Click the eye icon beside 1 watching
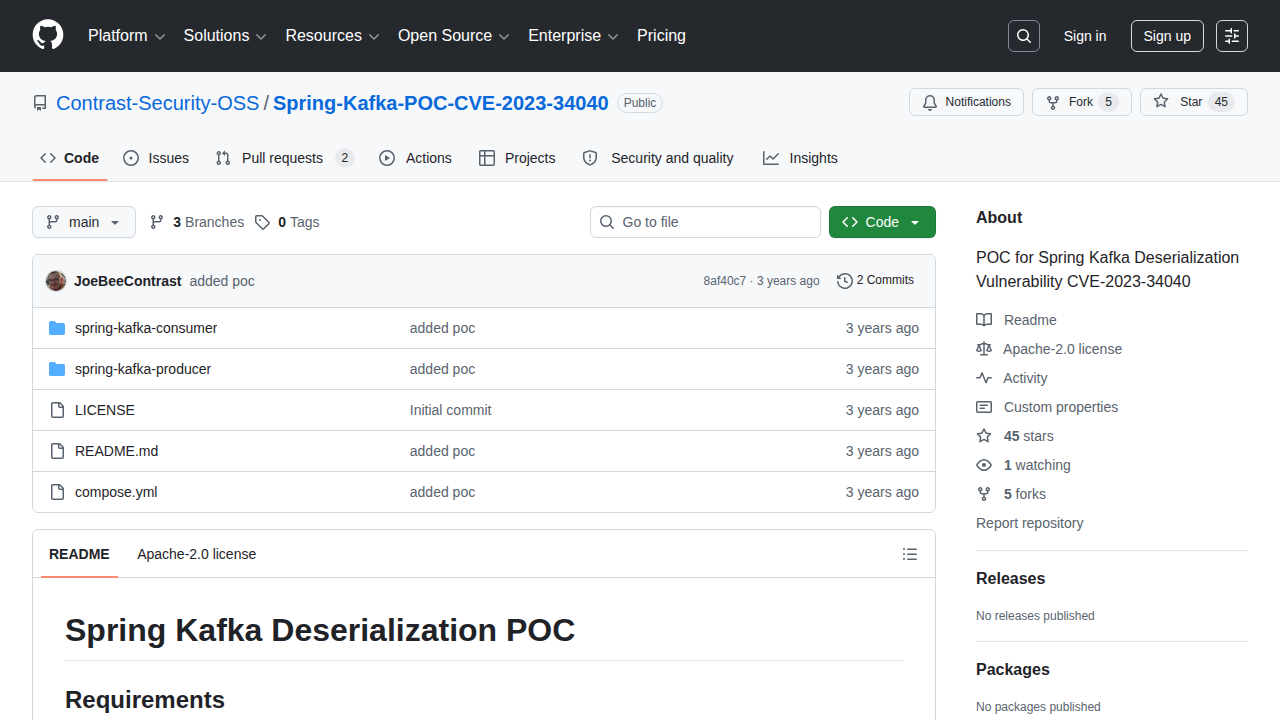The height and width of the screenshot is (720, 1280). coord(984,465)
